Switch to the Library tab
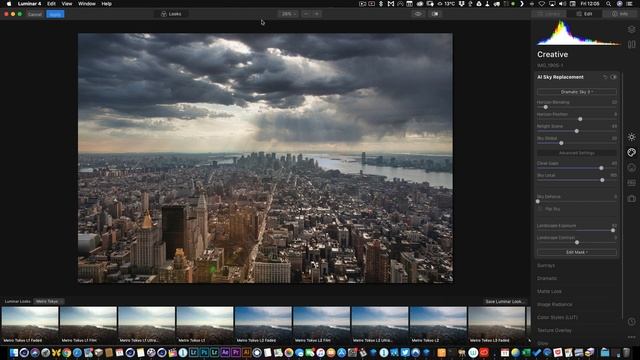 pyautogui.click(x=549, y=14)
